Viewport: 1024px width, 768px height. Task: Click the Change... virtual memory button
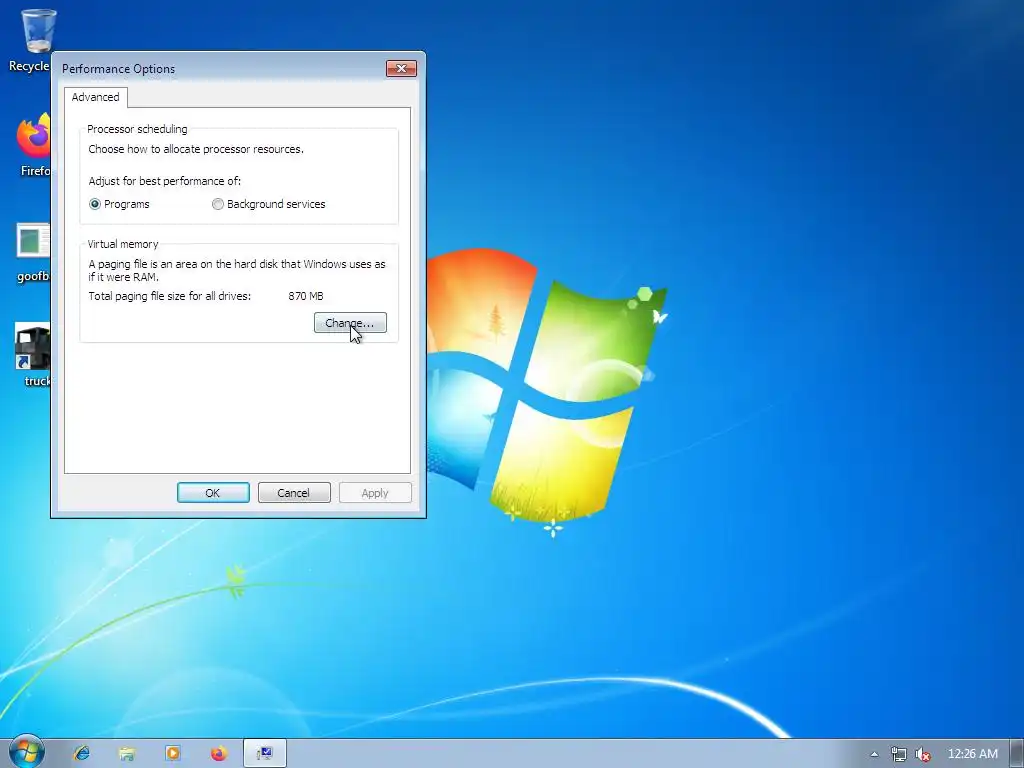(350, 323)
